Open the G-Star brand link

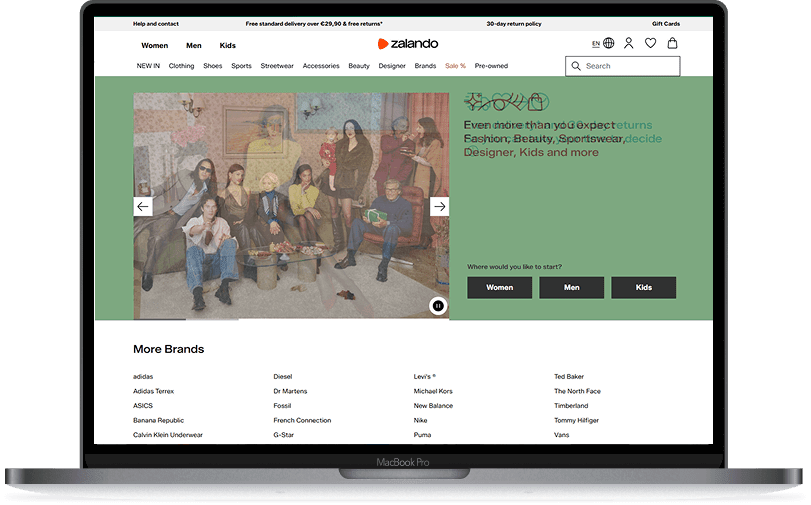[283, 435]
